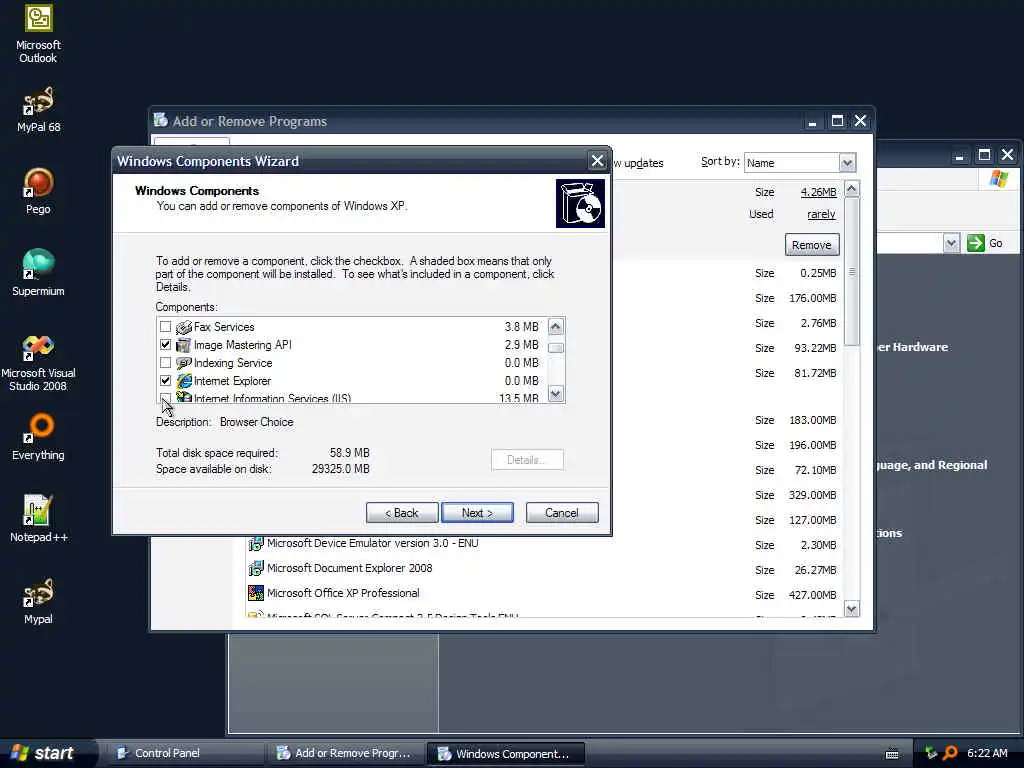Viewport: 1024px width, 768px height.
Task: Click the orange search tray icon
Action: (x=950, y=753)
